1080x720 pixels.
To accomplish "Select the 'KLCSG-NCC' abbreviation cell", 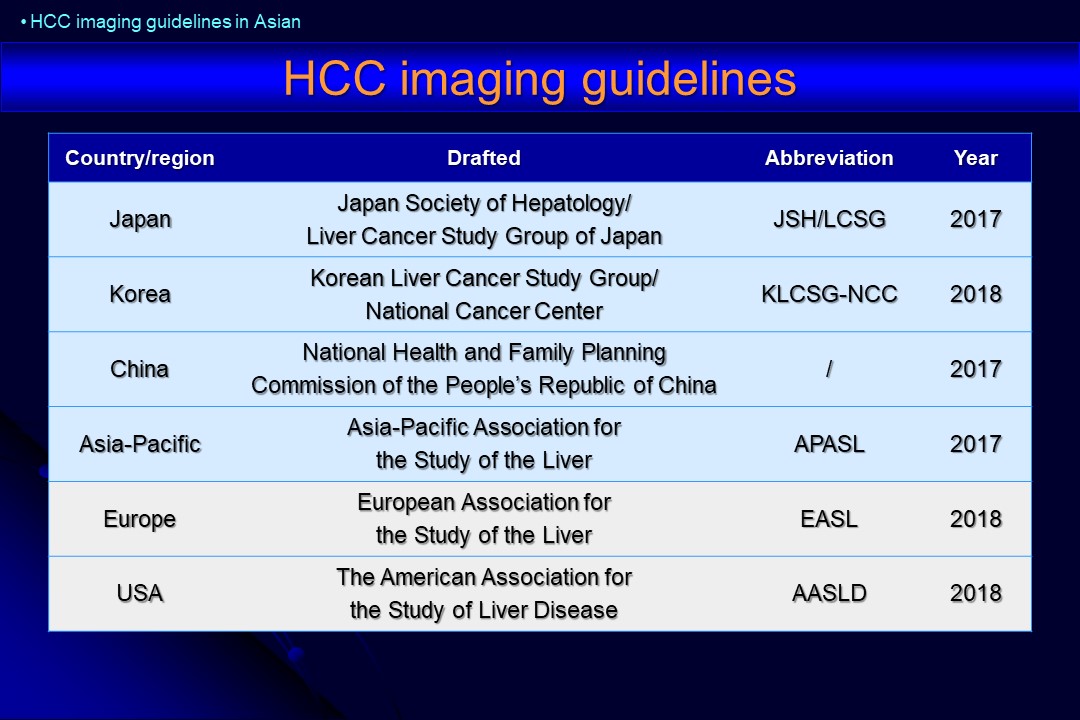I will [x=829, y=294].
